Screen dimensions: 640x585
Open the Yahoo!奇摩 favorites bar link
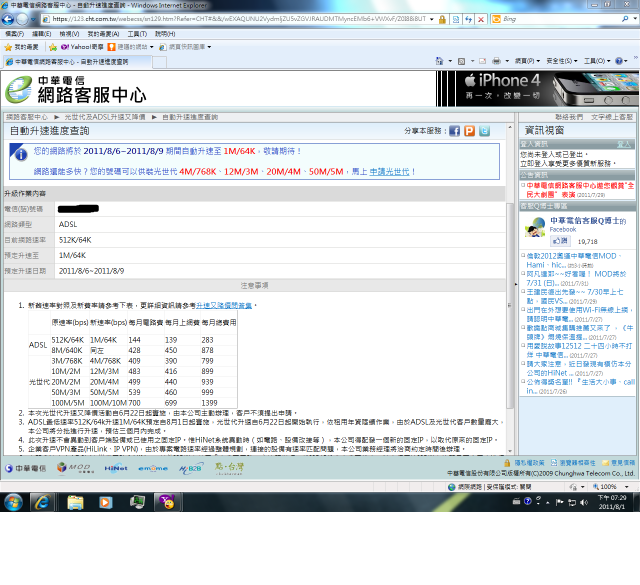point(82,47)
